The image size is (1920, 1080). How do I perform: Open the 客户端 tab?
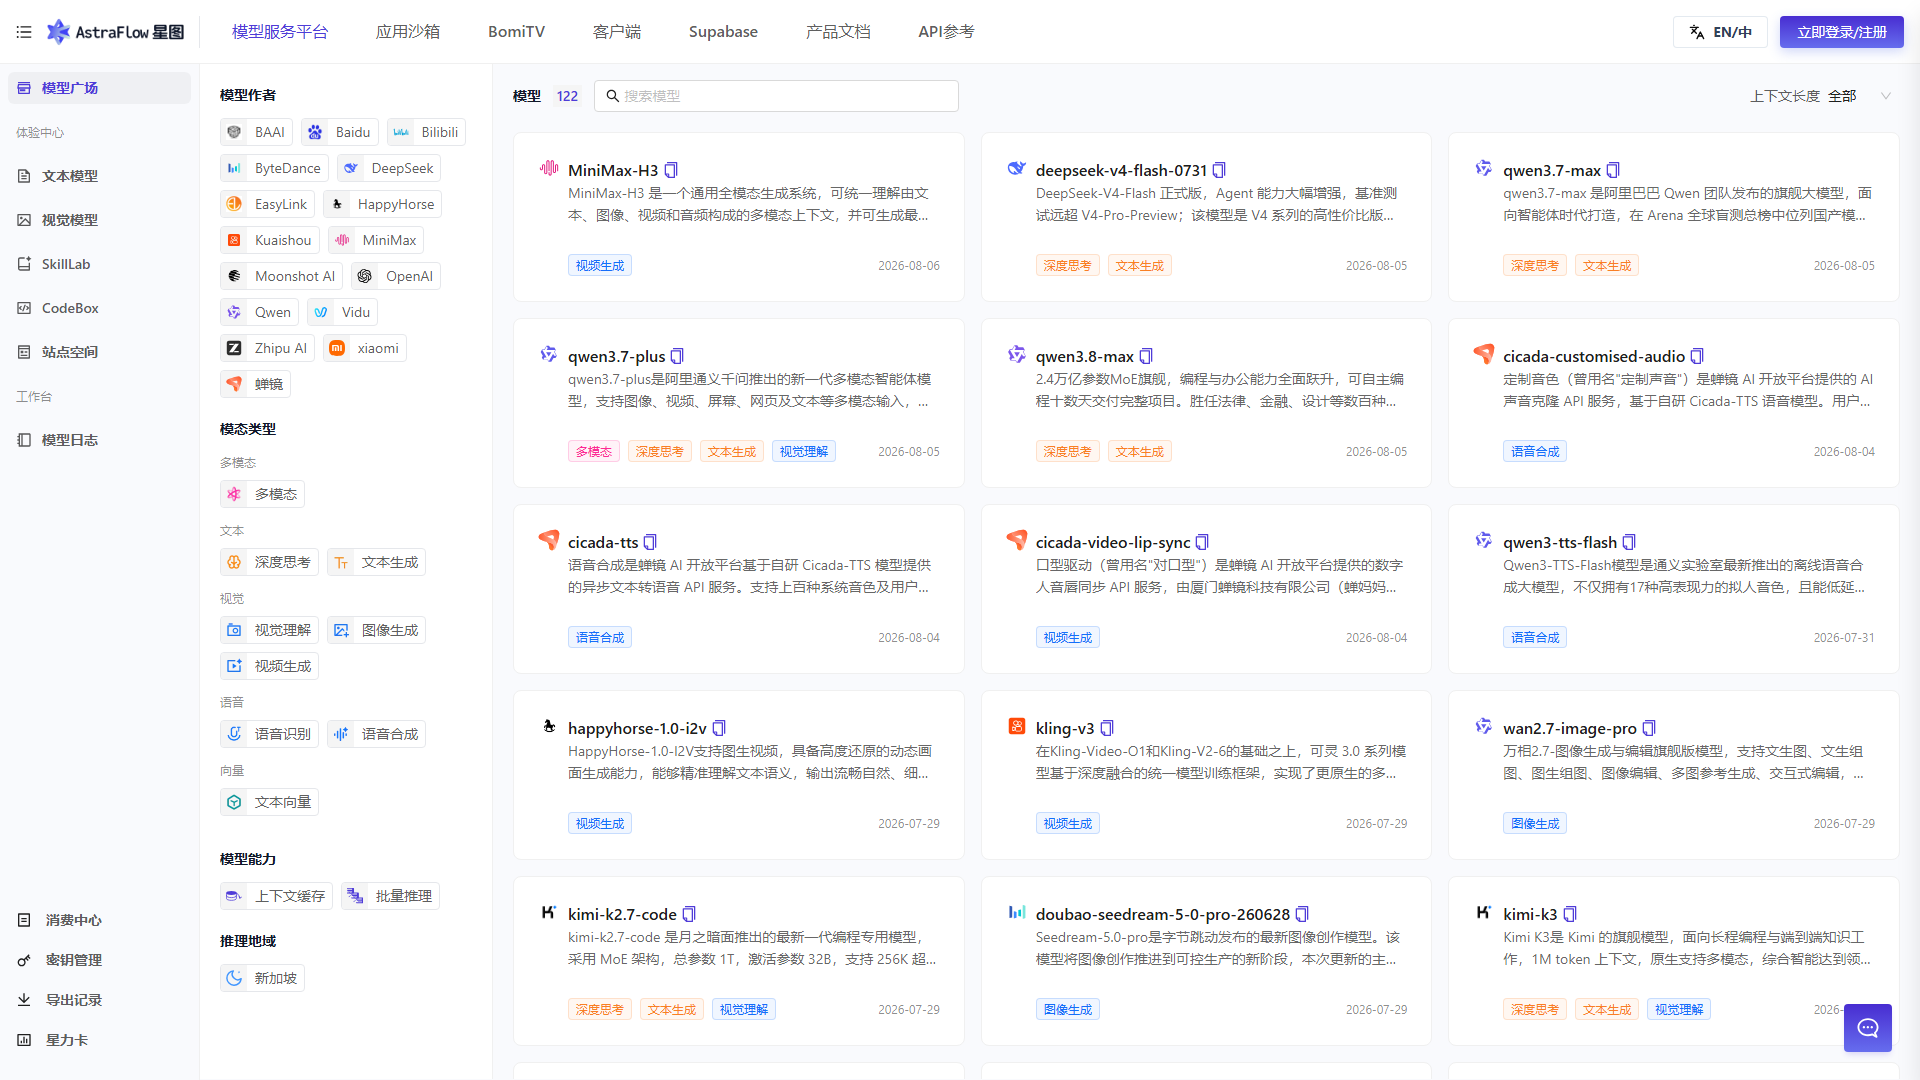[617, 32]
